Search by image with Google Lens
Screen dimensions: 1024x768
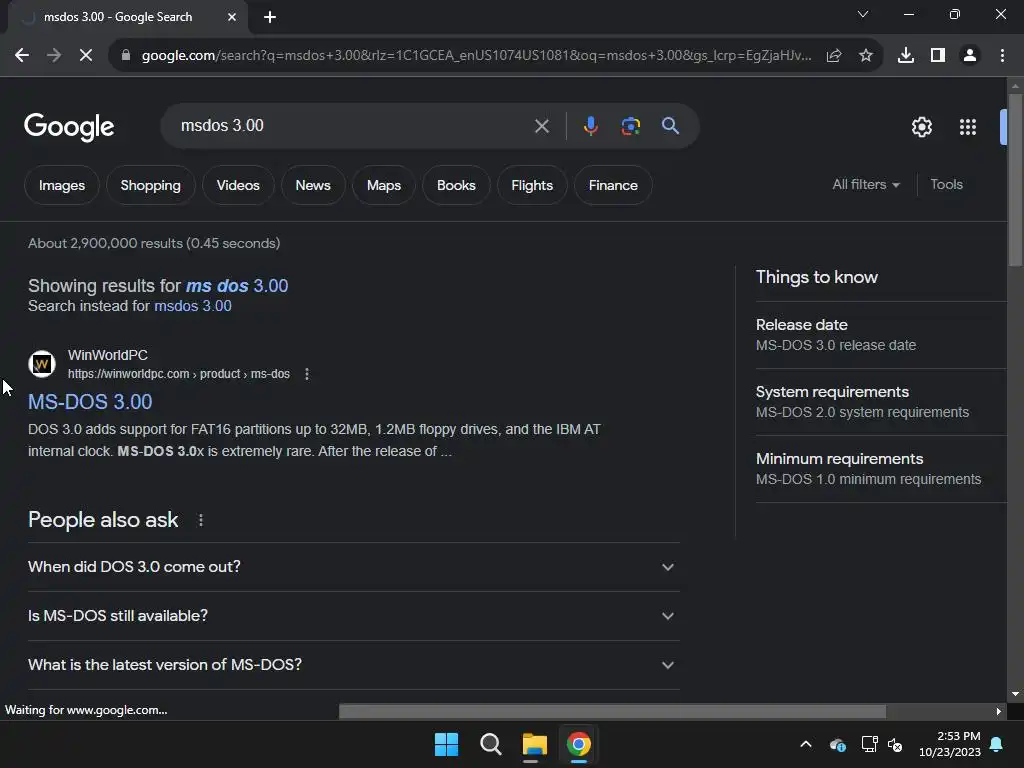[630, 126]
